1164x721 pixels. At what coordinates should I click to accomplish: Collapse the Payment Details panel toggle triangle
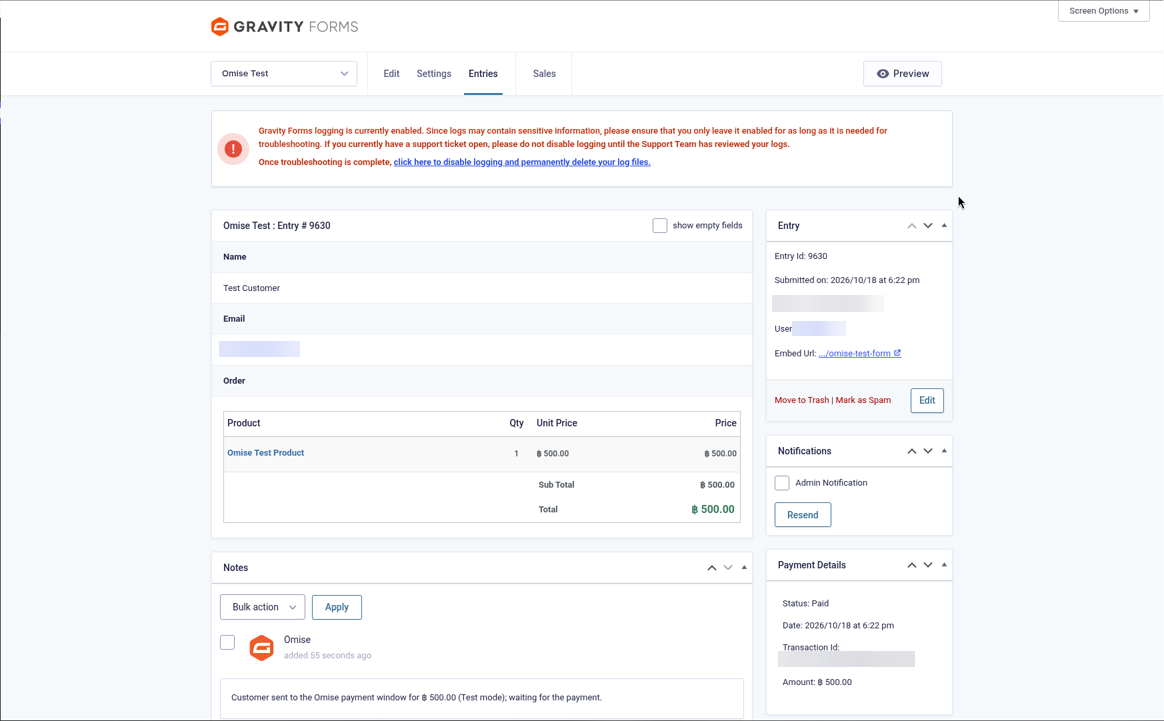tap(944, 565)
